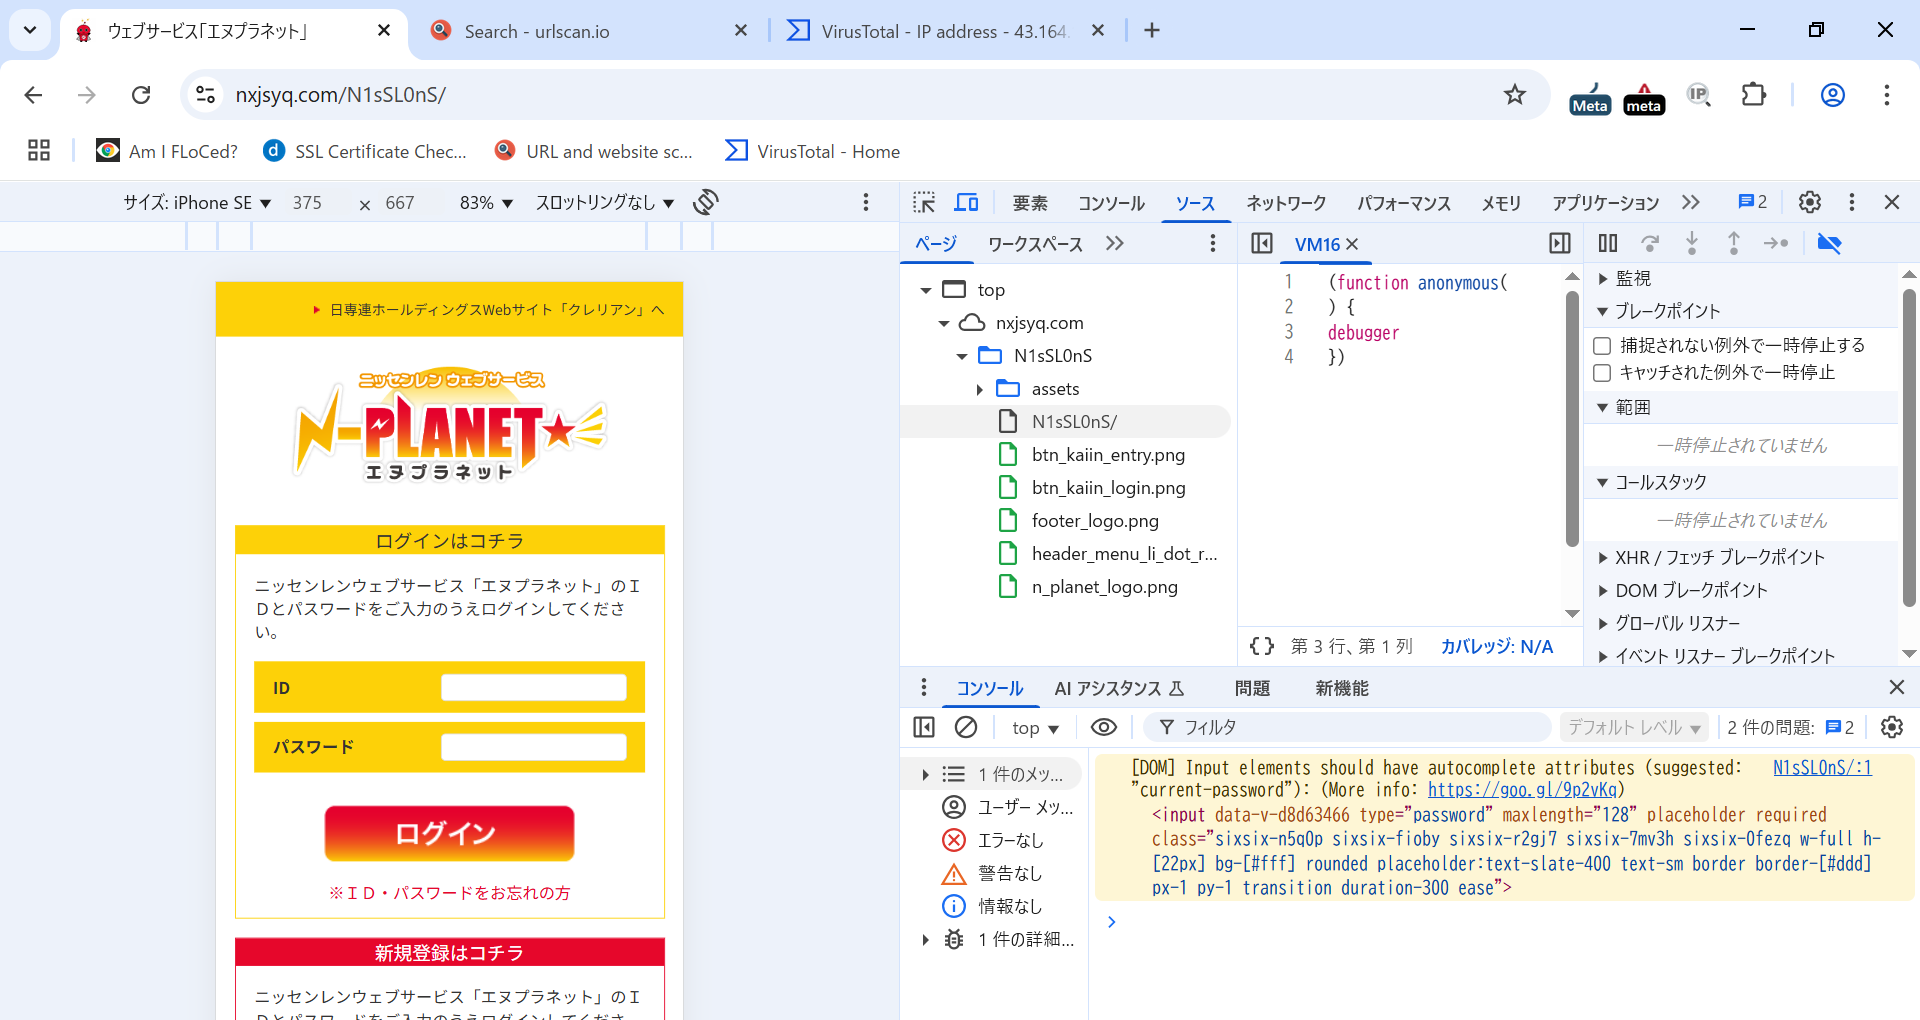1920x1020 pixels.
Task: Open the device size iPhone SE dropdown
Action: click(x=197, y=203)
